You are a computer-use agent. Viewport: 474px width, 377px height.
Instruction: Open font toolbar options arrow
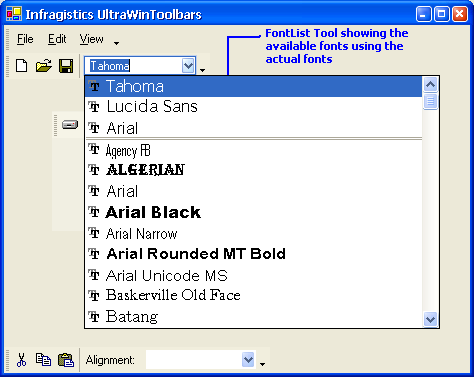coord(202,70)
